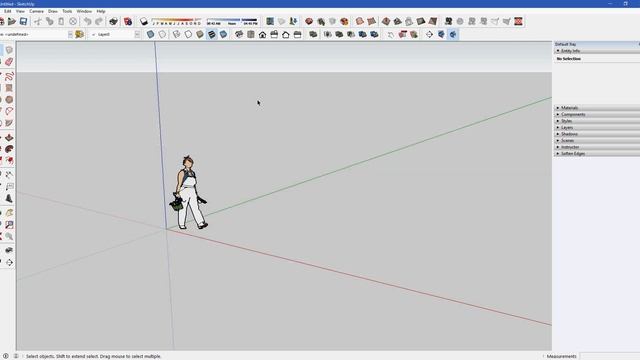Viewport: 640px width, 360px height.
Task: Click the Copy icon in the standard toolbar
Action: [x=49, y=21]
